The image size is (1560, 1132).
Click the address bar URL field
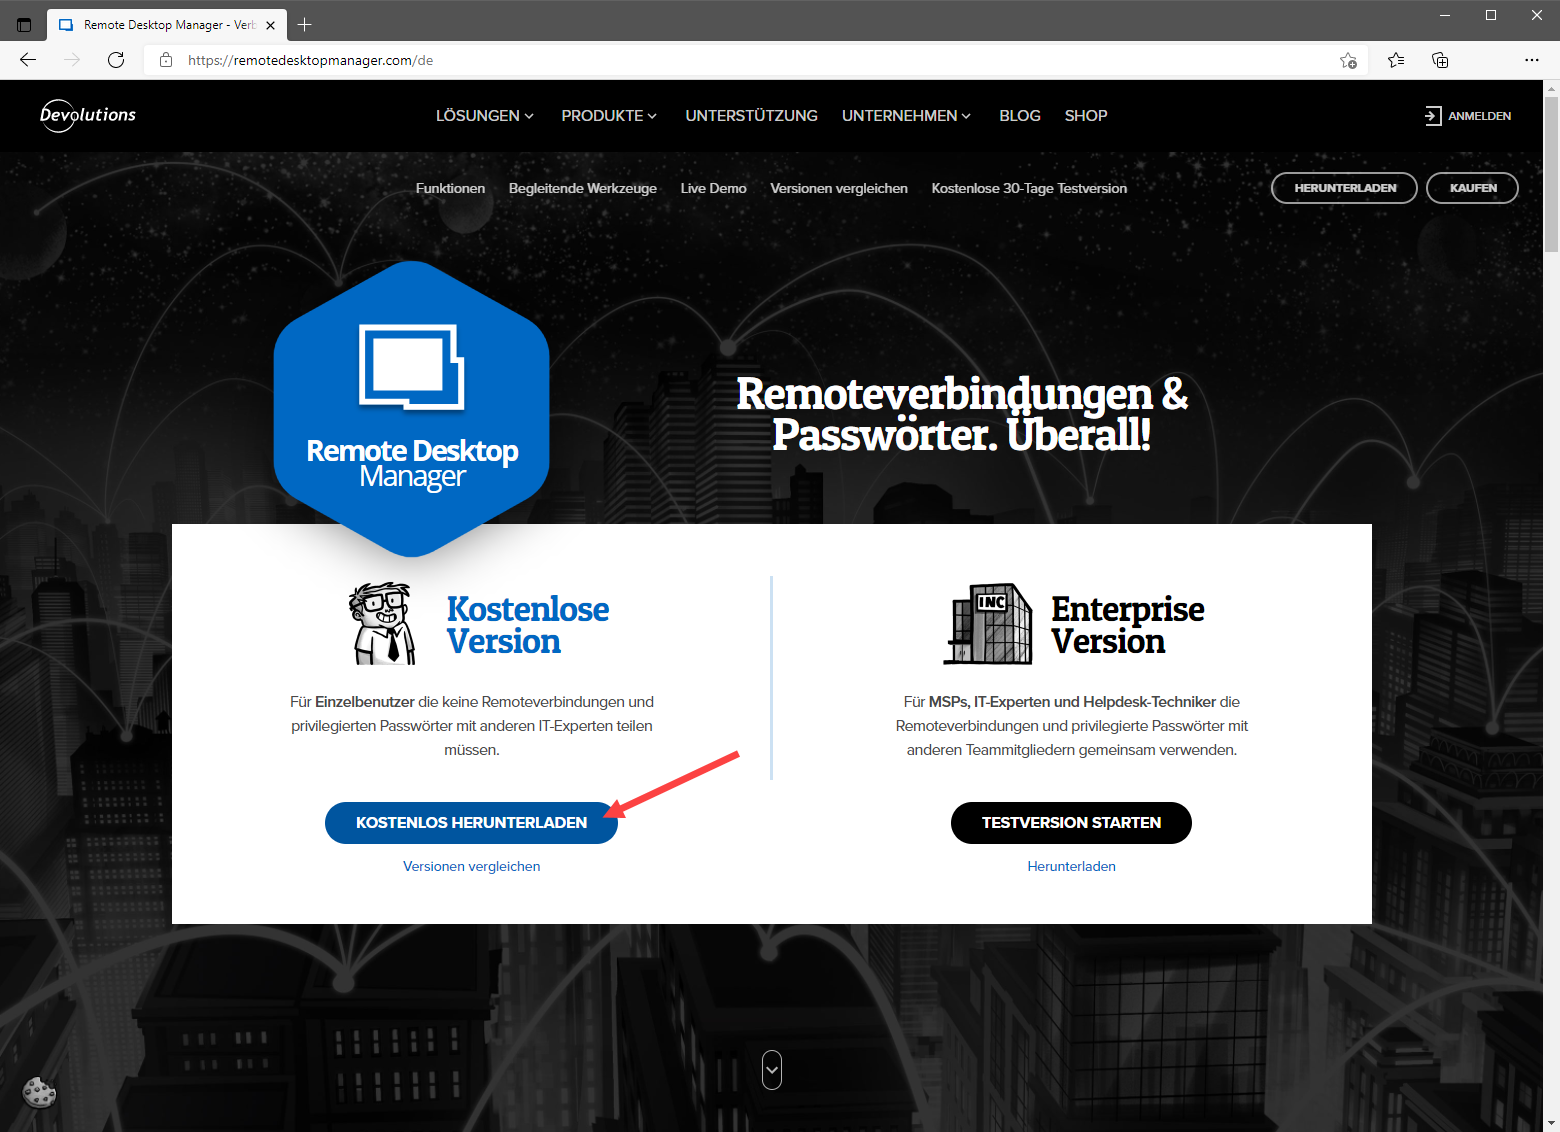(x=700, y=60)
